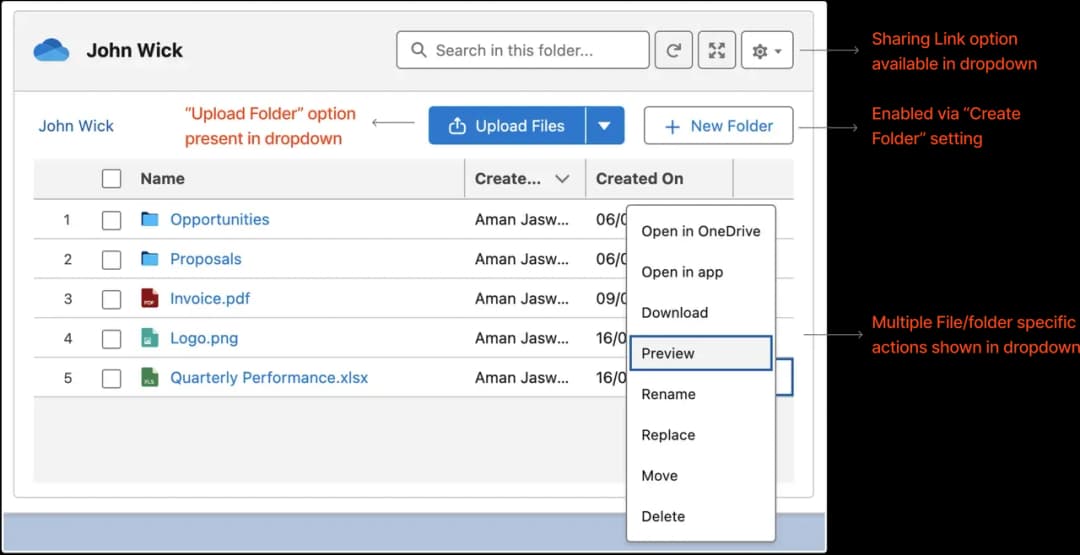Click the Created On column header
1080x555 pixels.
point(639,179)
